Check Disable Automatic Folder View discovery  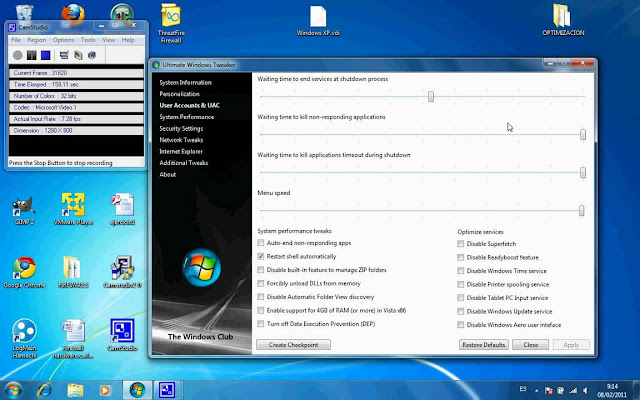coord(260,297)
